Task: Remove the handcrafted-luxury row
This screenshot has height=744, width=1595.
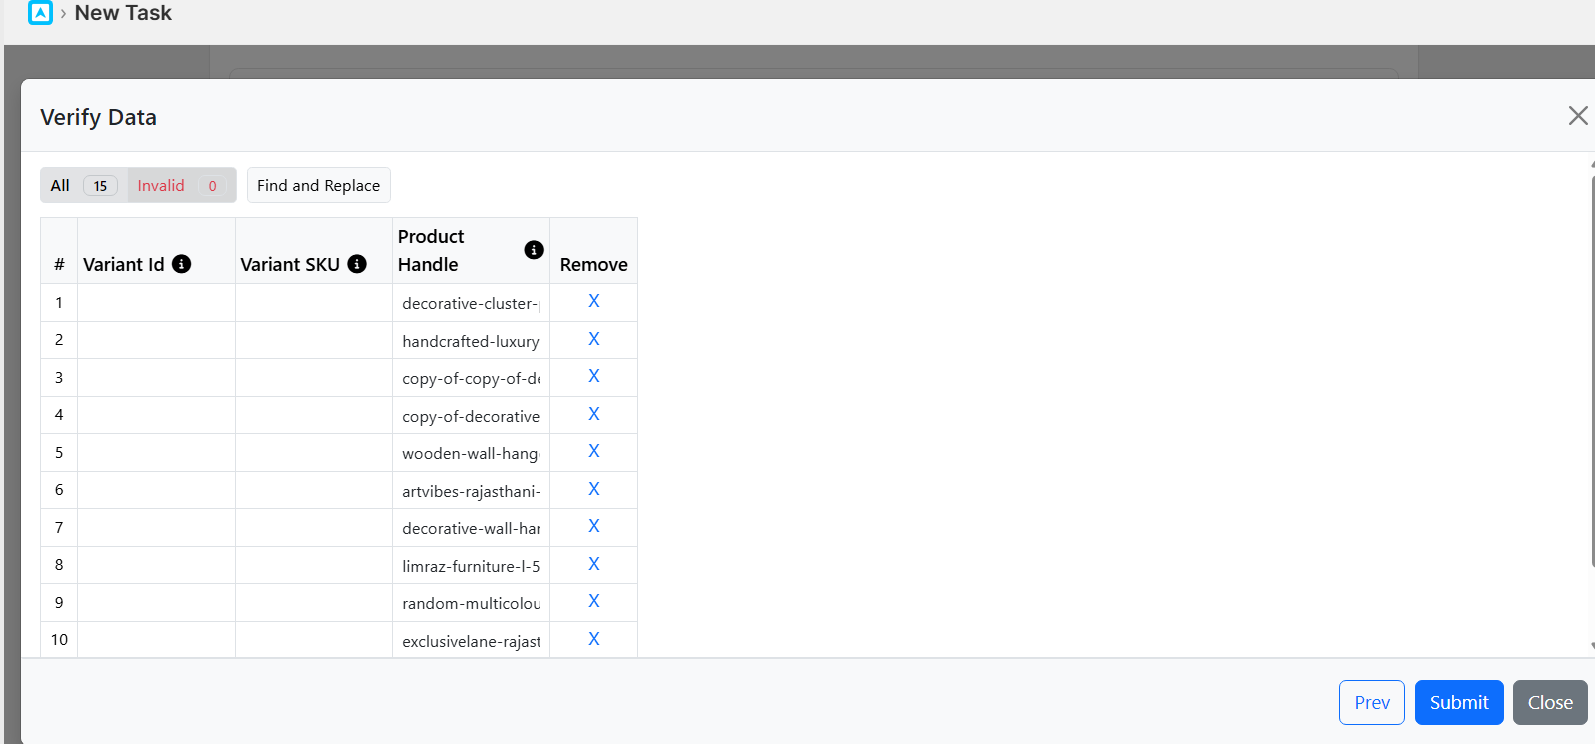Action: (x=594, y=339)
